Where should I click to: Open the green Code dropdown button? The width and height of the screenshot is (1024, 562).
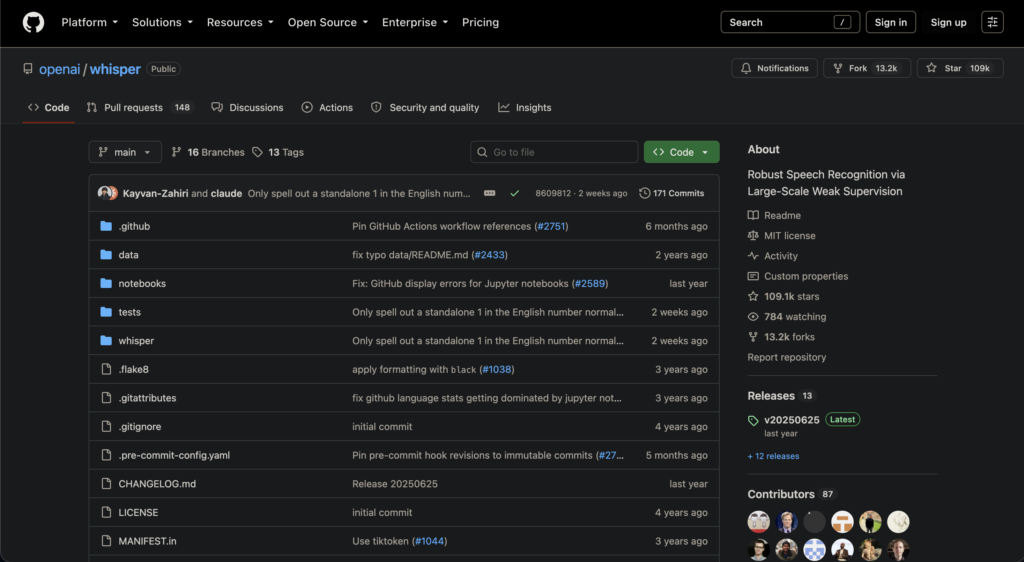click(681, 152)
